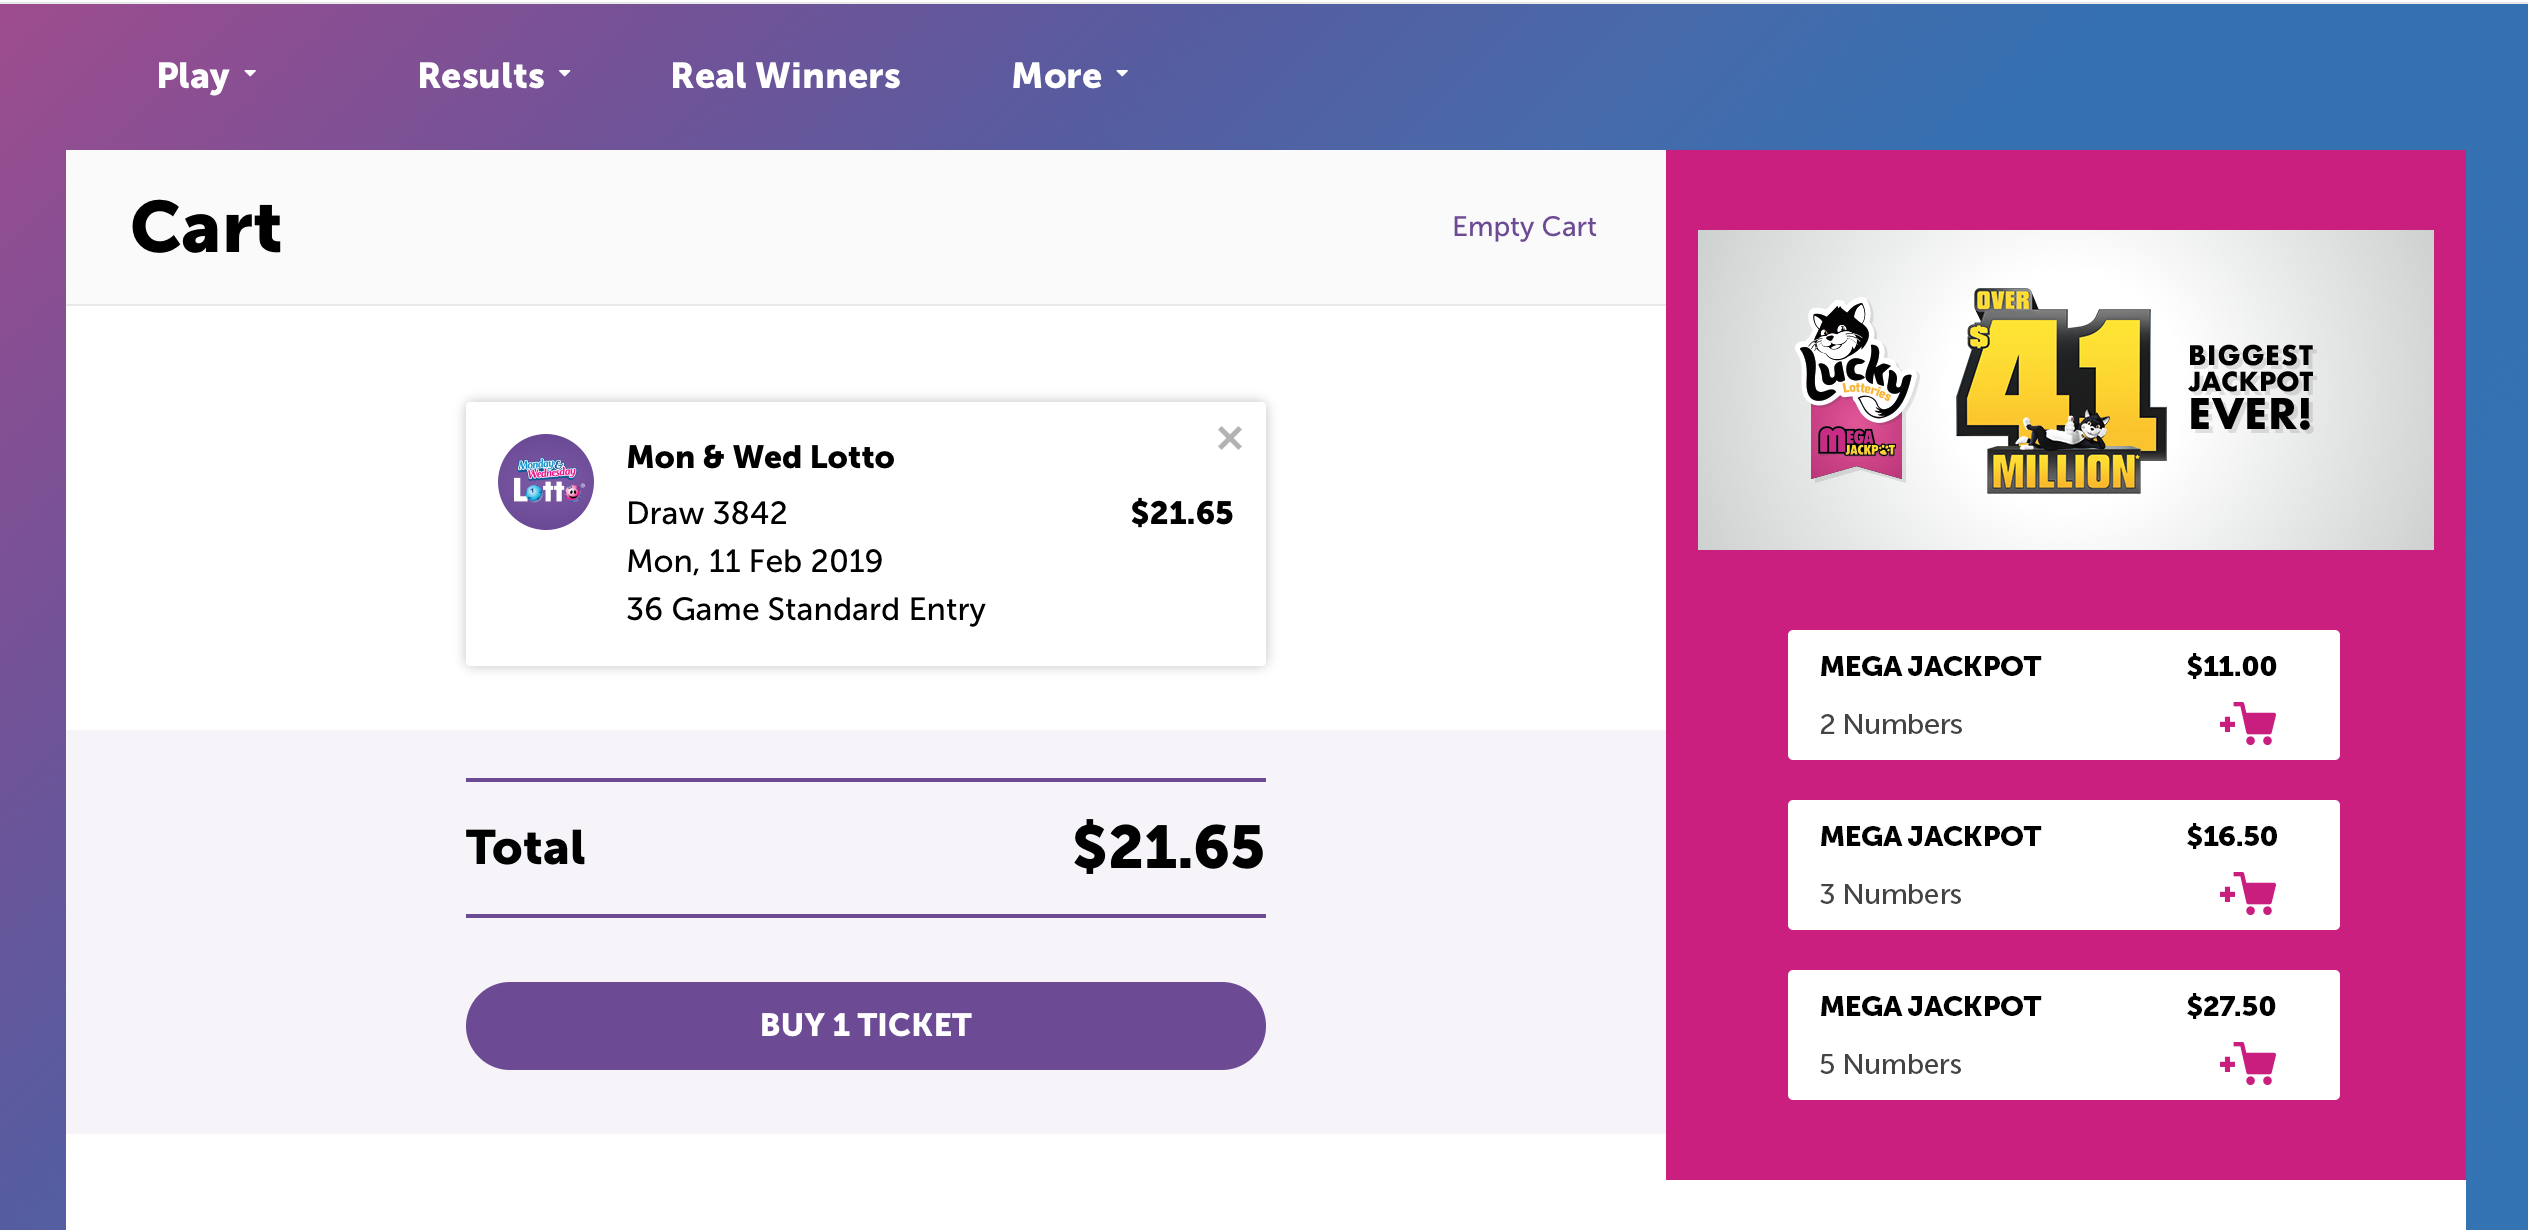Expand the More dropdown menu
Viewport: 2528px width, 1230px height.
click(x=1069, y=76)
